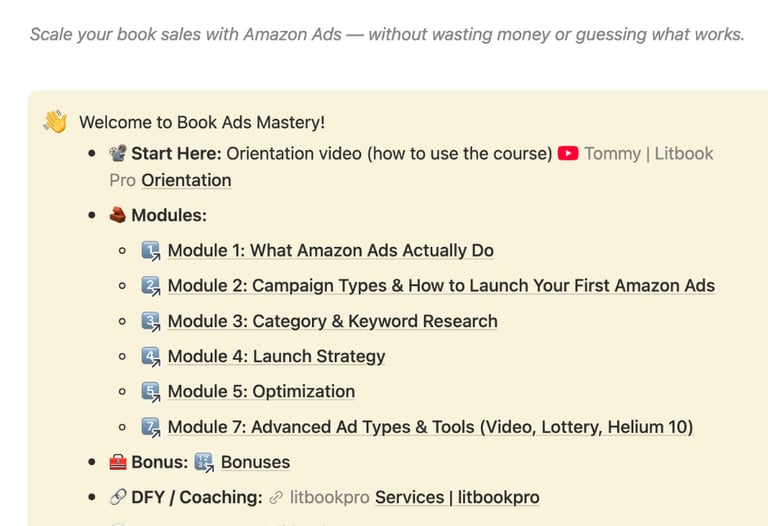
Task: Open the Orientation video link
Action: point(186,181)
